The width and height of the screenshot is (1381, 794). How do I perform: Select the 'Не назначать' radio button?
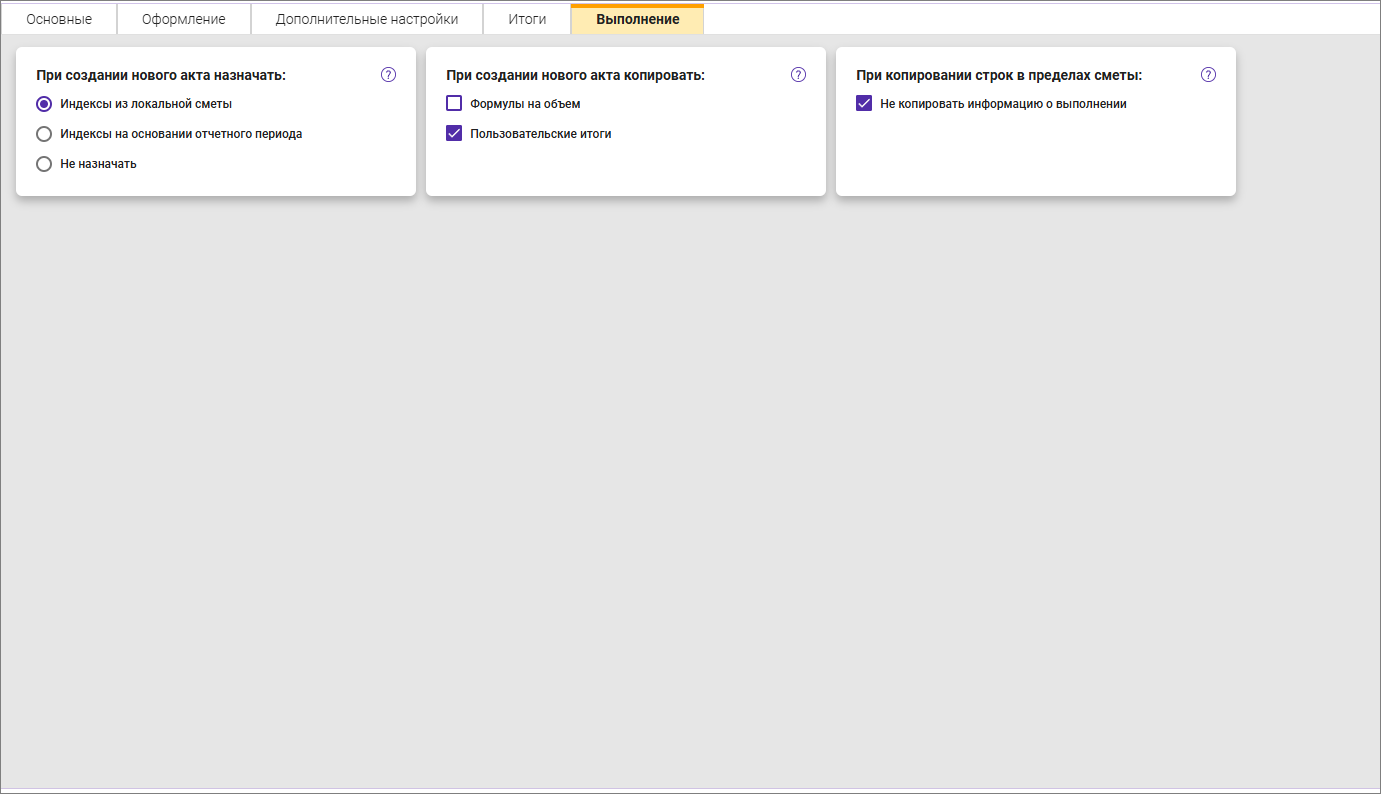tap(44, 164)
